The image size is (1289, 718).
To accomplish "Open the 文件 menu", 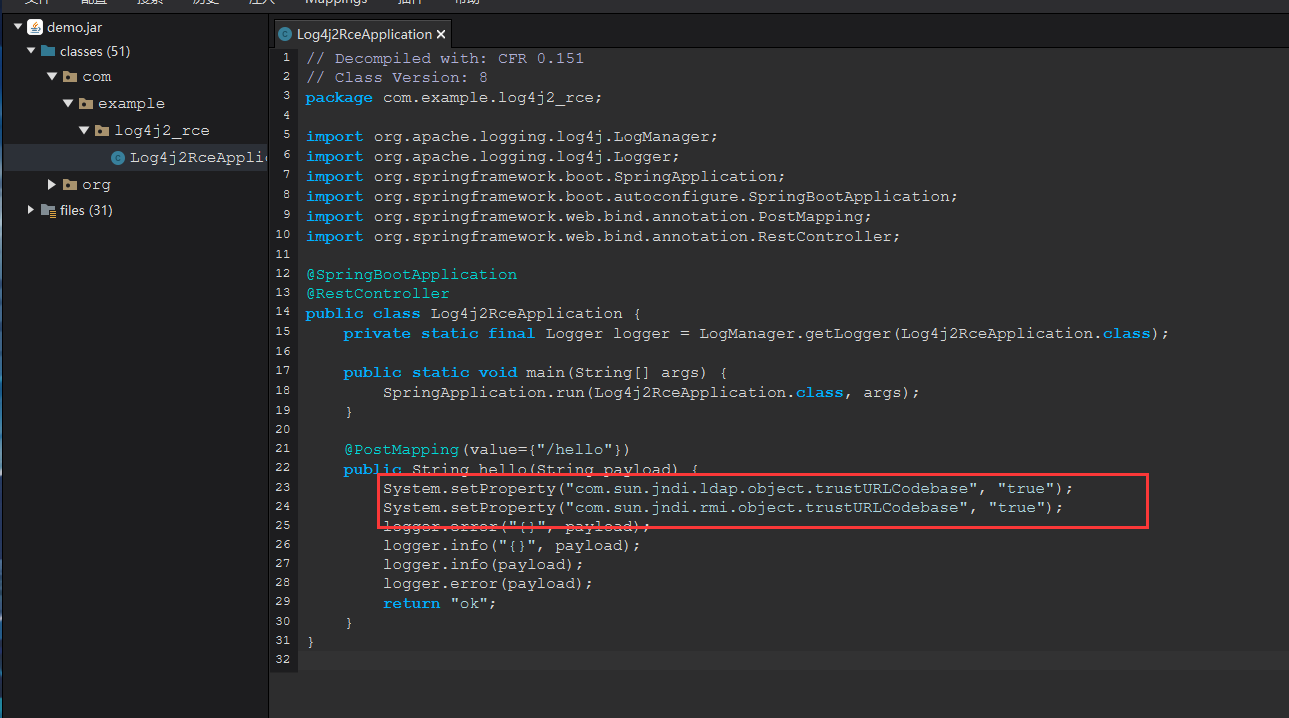I will coord(37,3).
